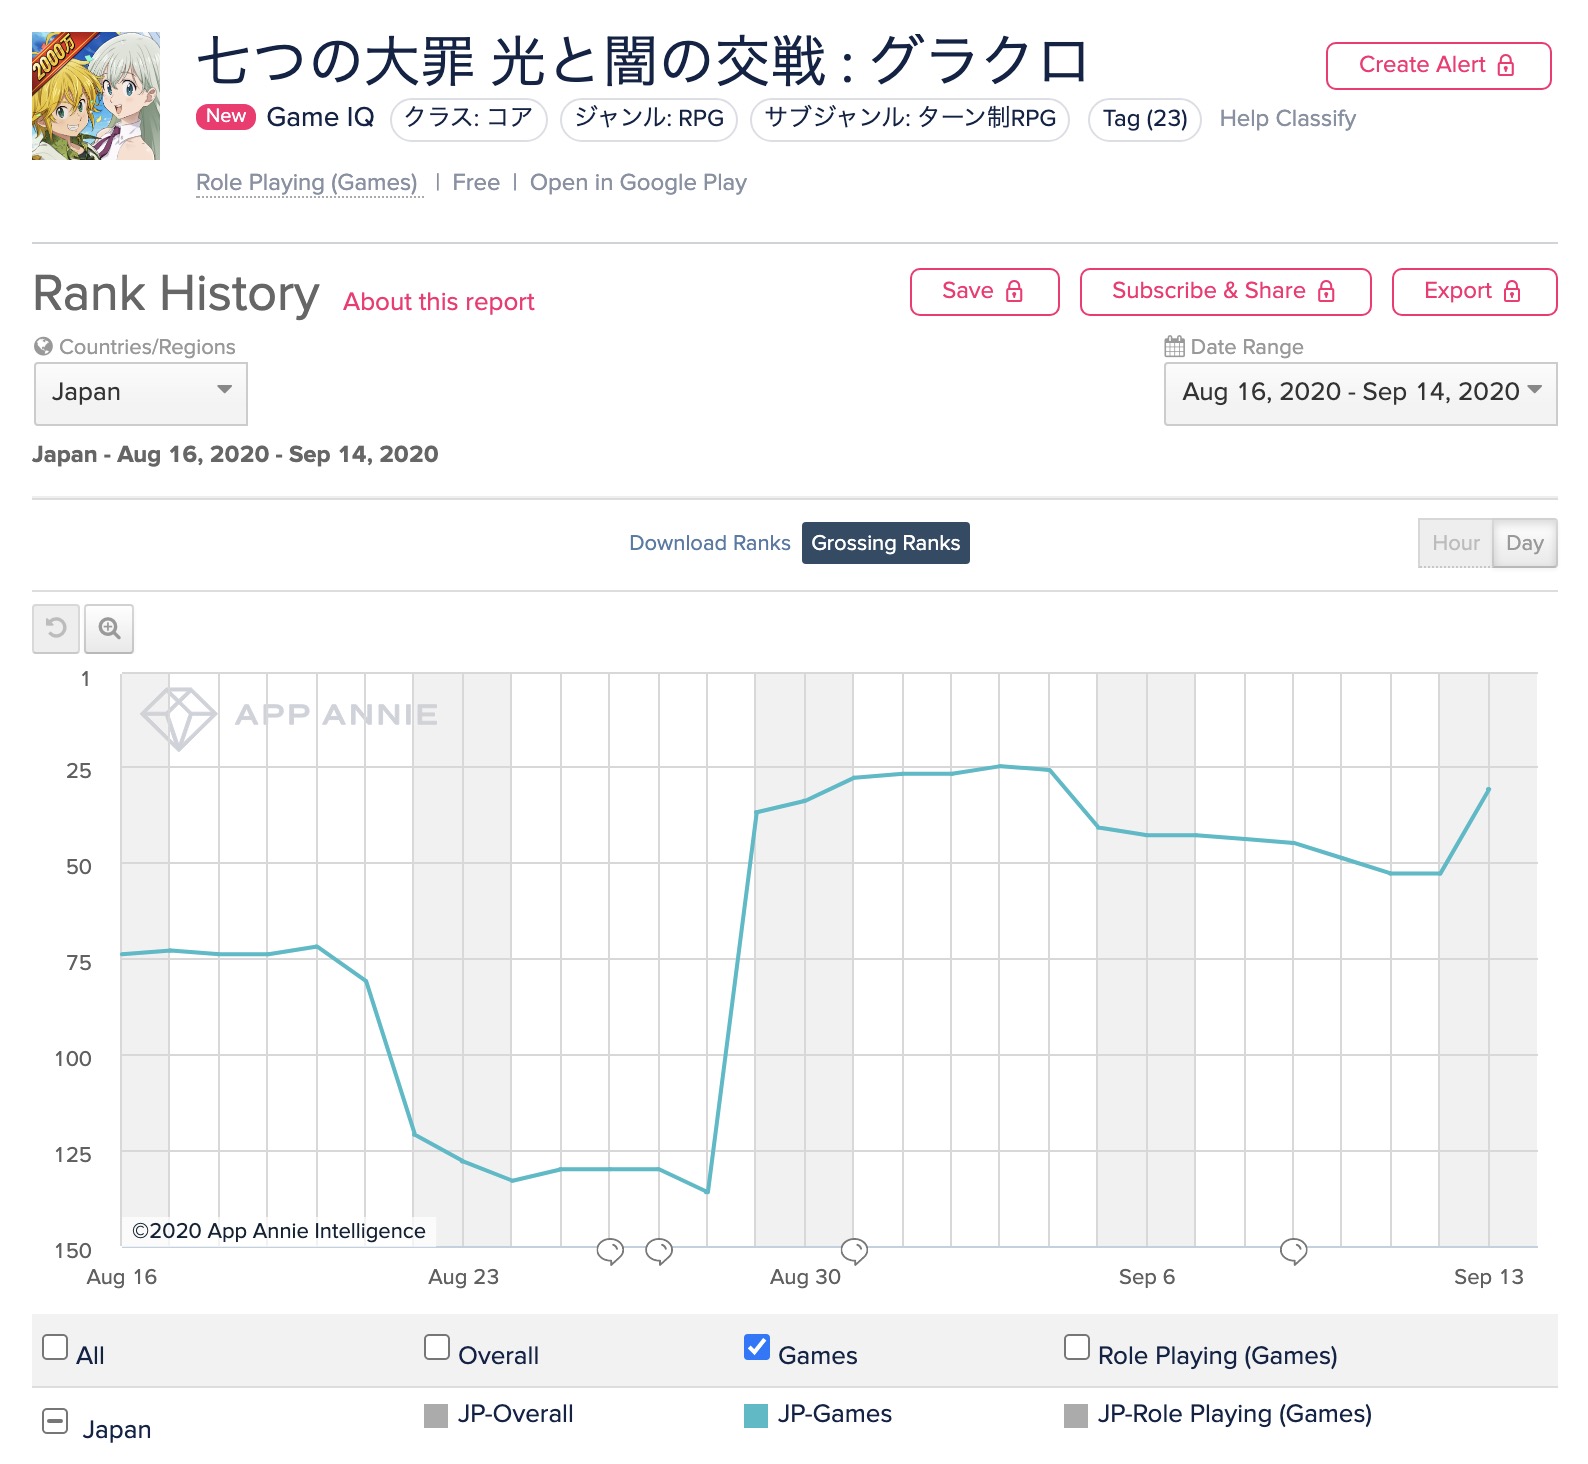Click the chart reset zoom icon
Screen dimensions: 1588x1464
(56, 628)
